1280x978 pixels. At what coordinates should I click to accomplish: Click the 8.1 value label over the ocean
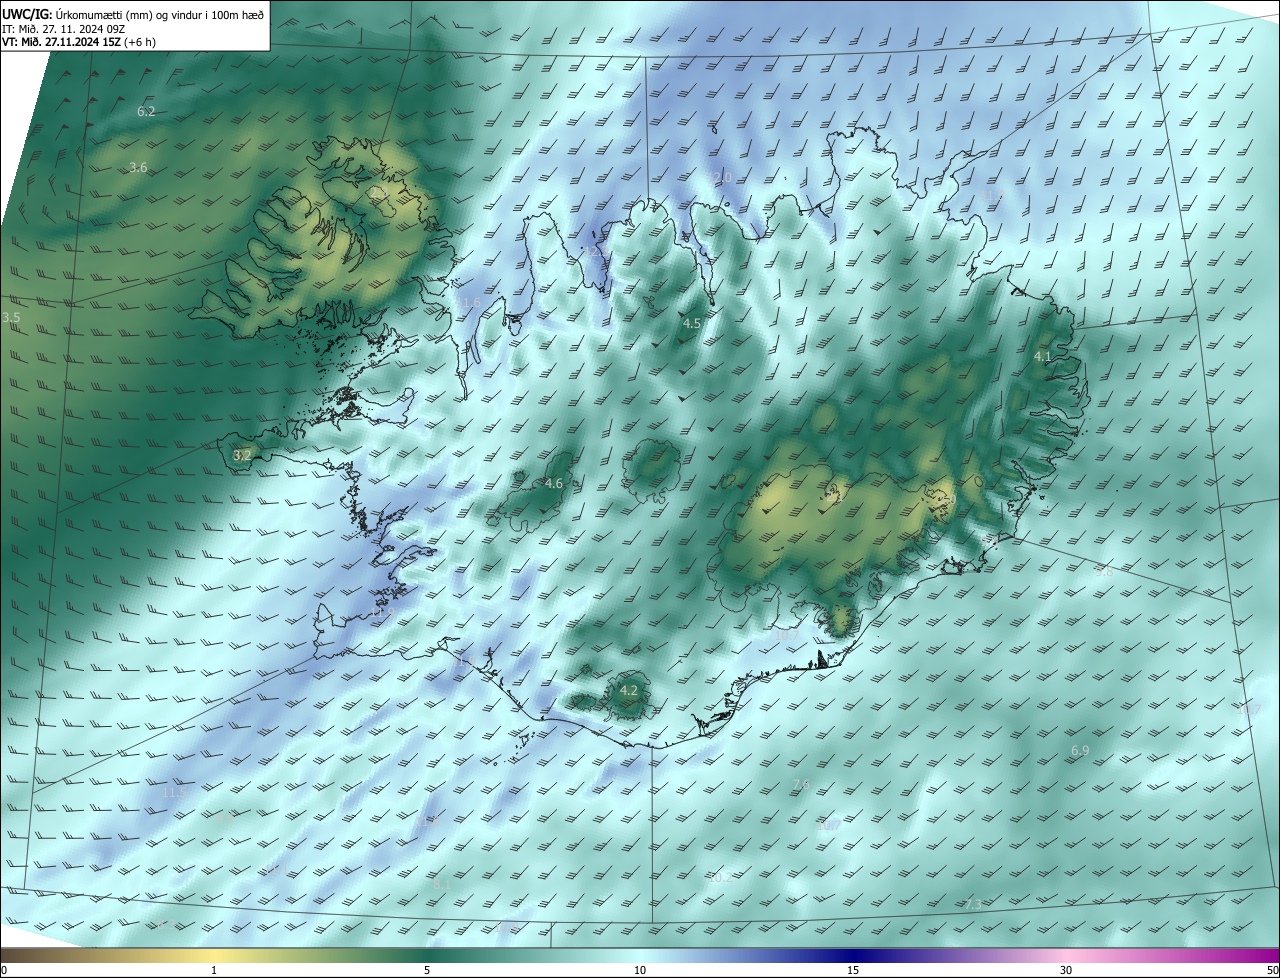tap(442, 885)
